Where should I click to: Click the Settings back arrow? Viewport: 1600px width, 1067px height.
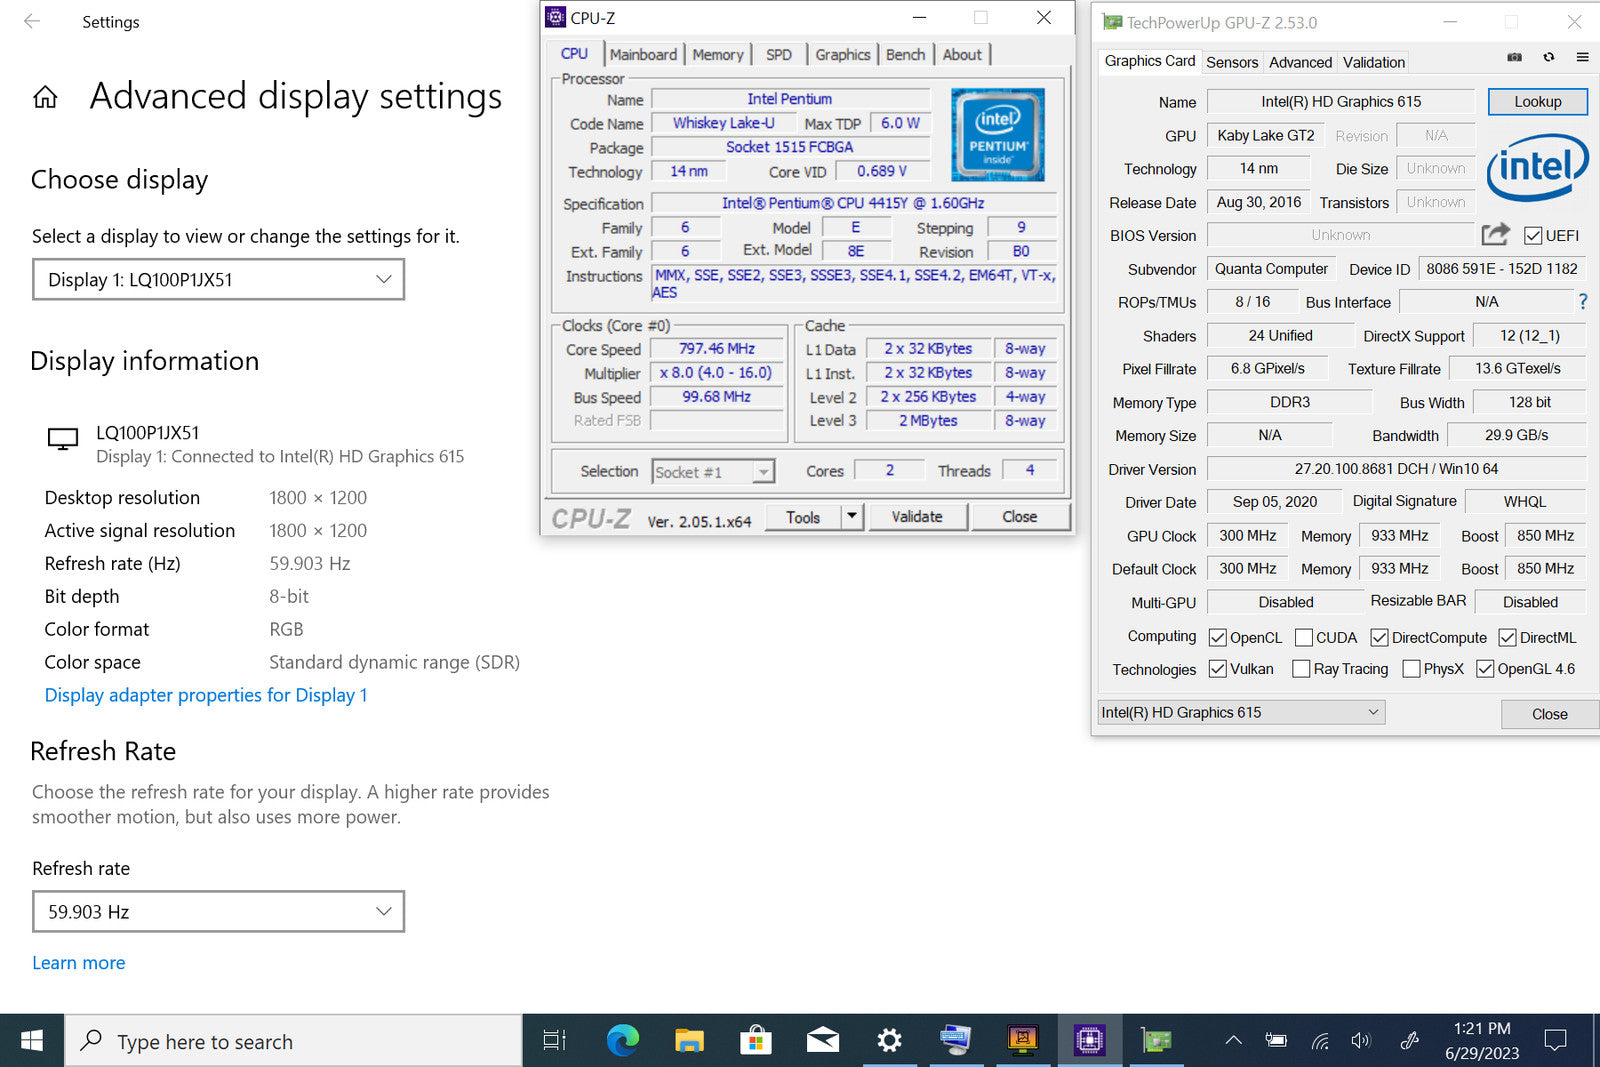coord(32,21)
